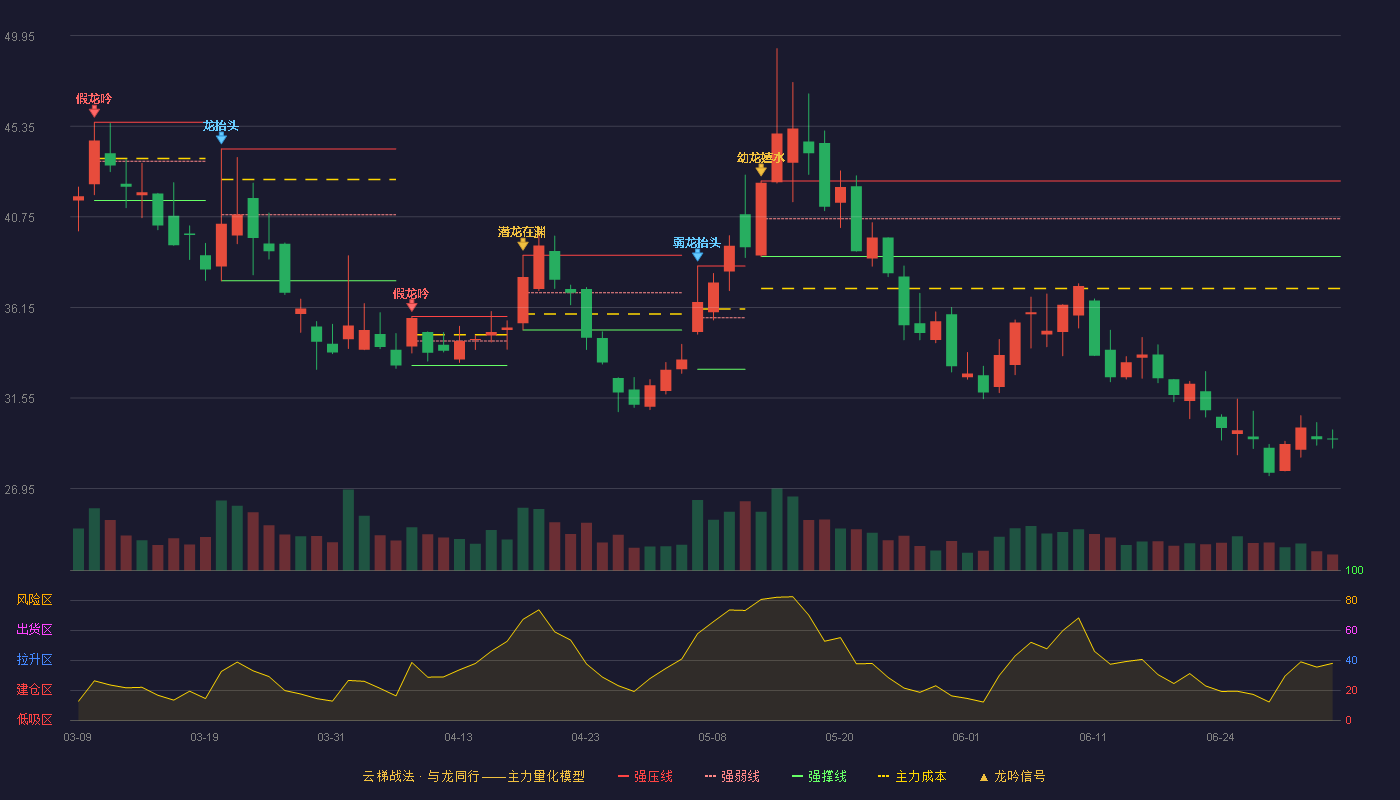Image resolution: width=1400 pixels, height=800 pixels.
Task: Click the magenta 60 indicator scale value
Action: click(x=1351, y=630)
